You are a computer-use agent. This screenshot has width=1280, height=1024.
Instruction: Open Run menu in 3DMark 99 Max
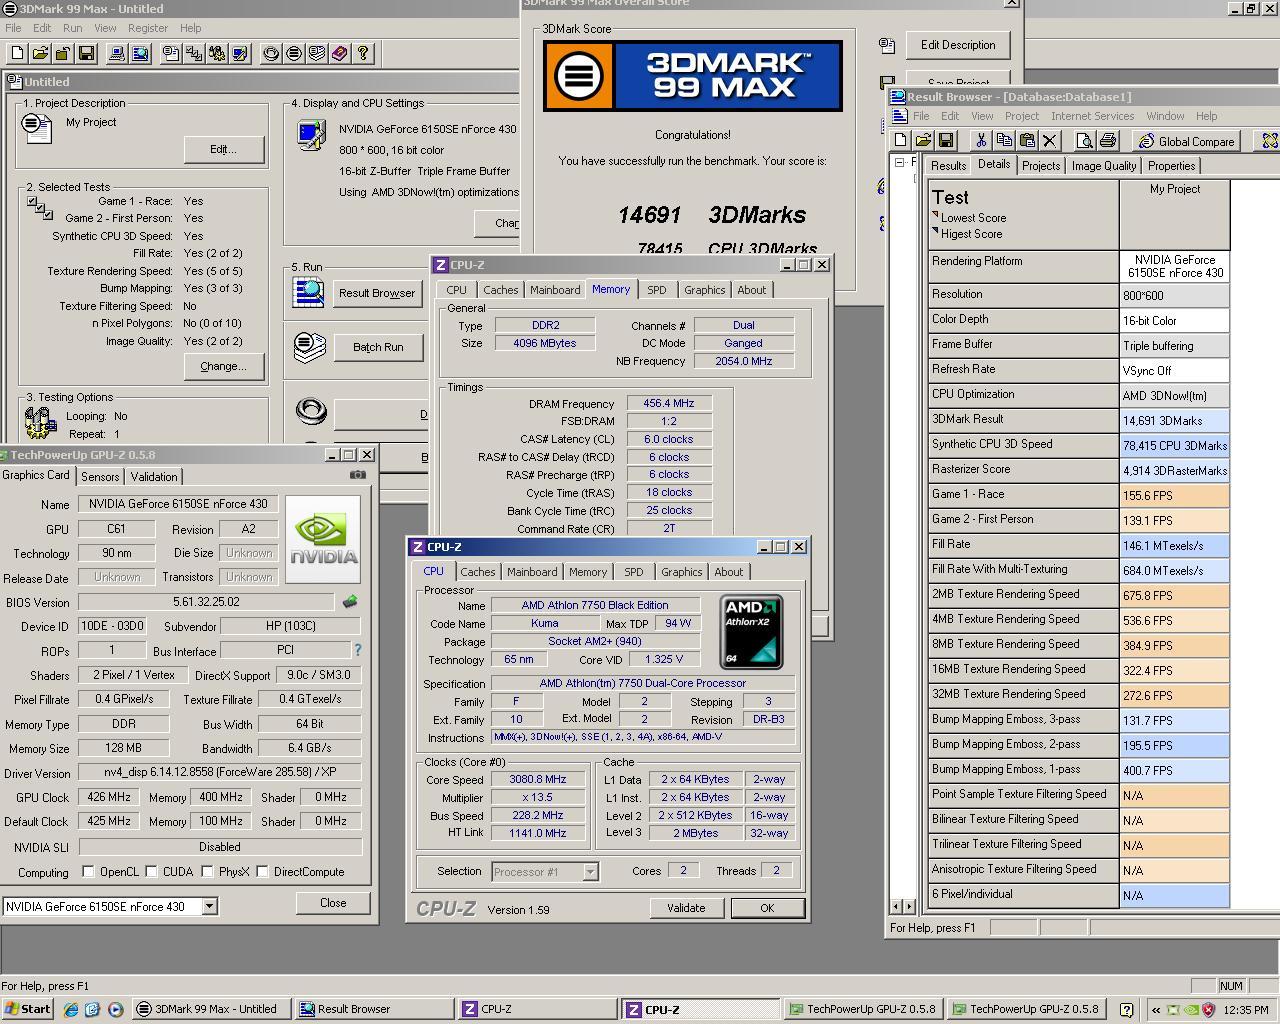tap(73, 28)
